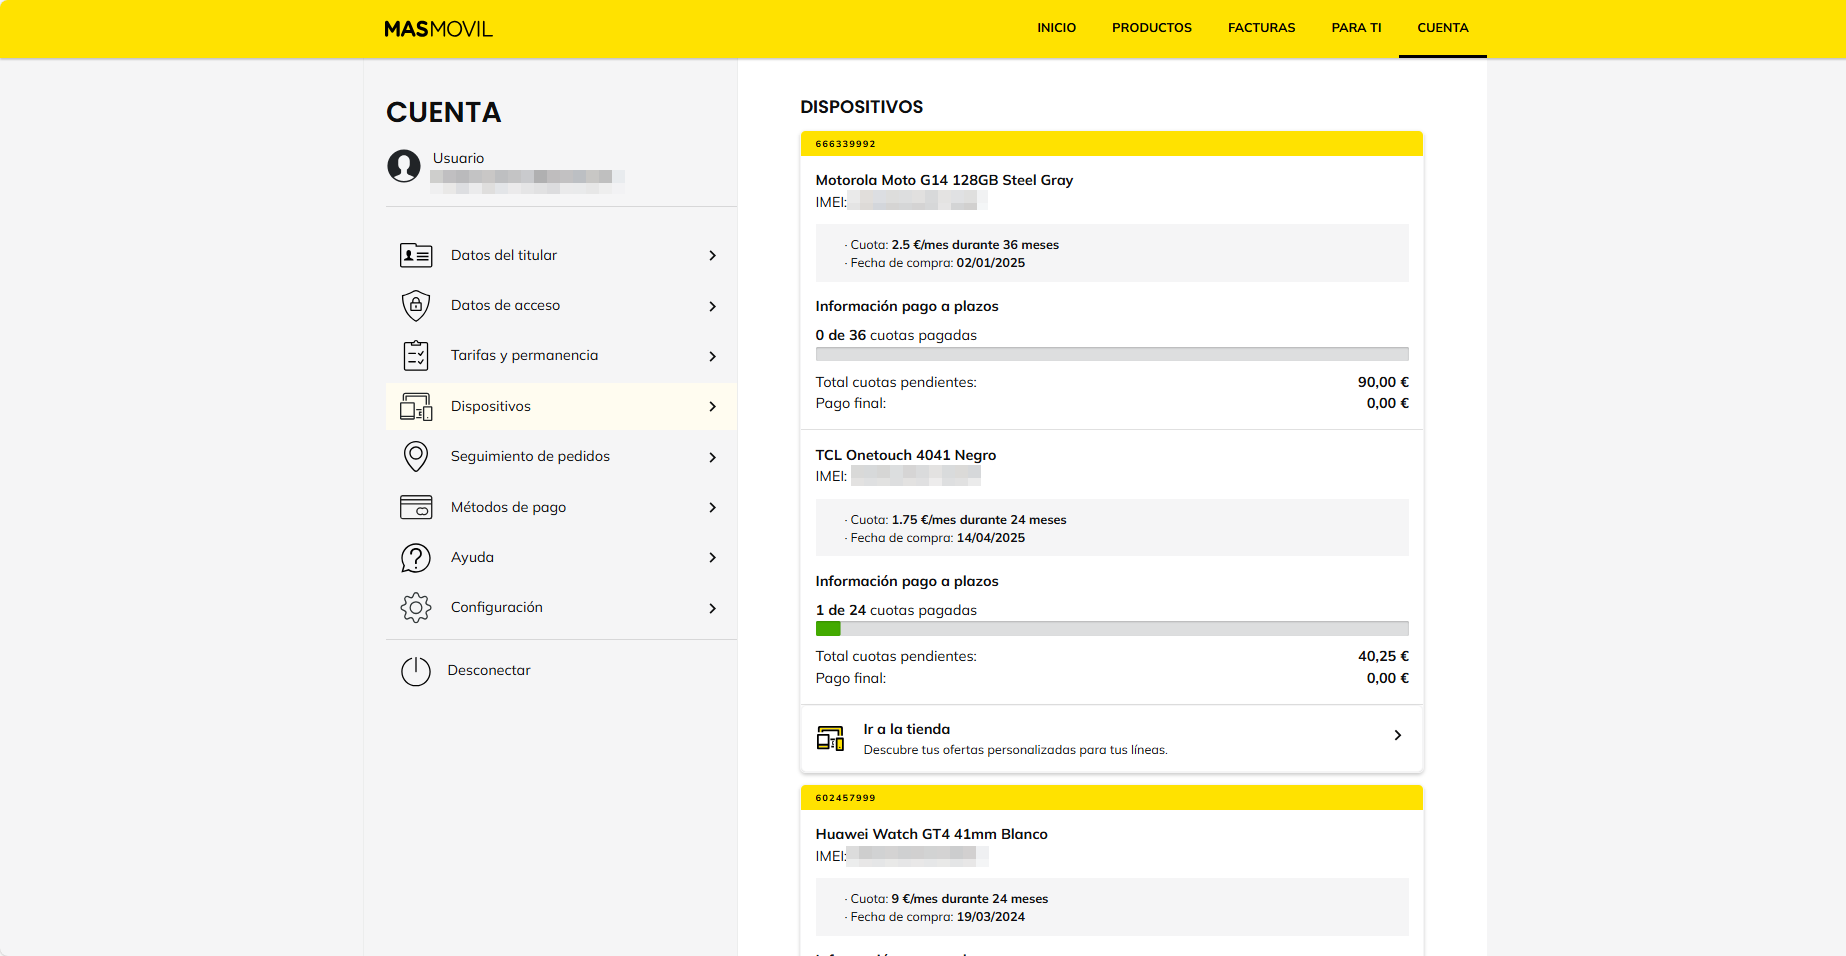1846x956 pixels.
Task: Open Configuración settings
Action: click(x=561, y=607)
